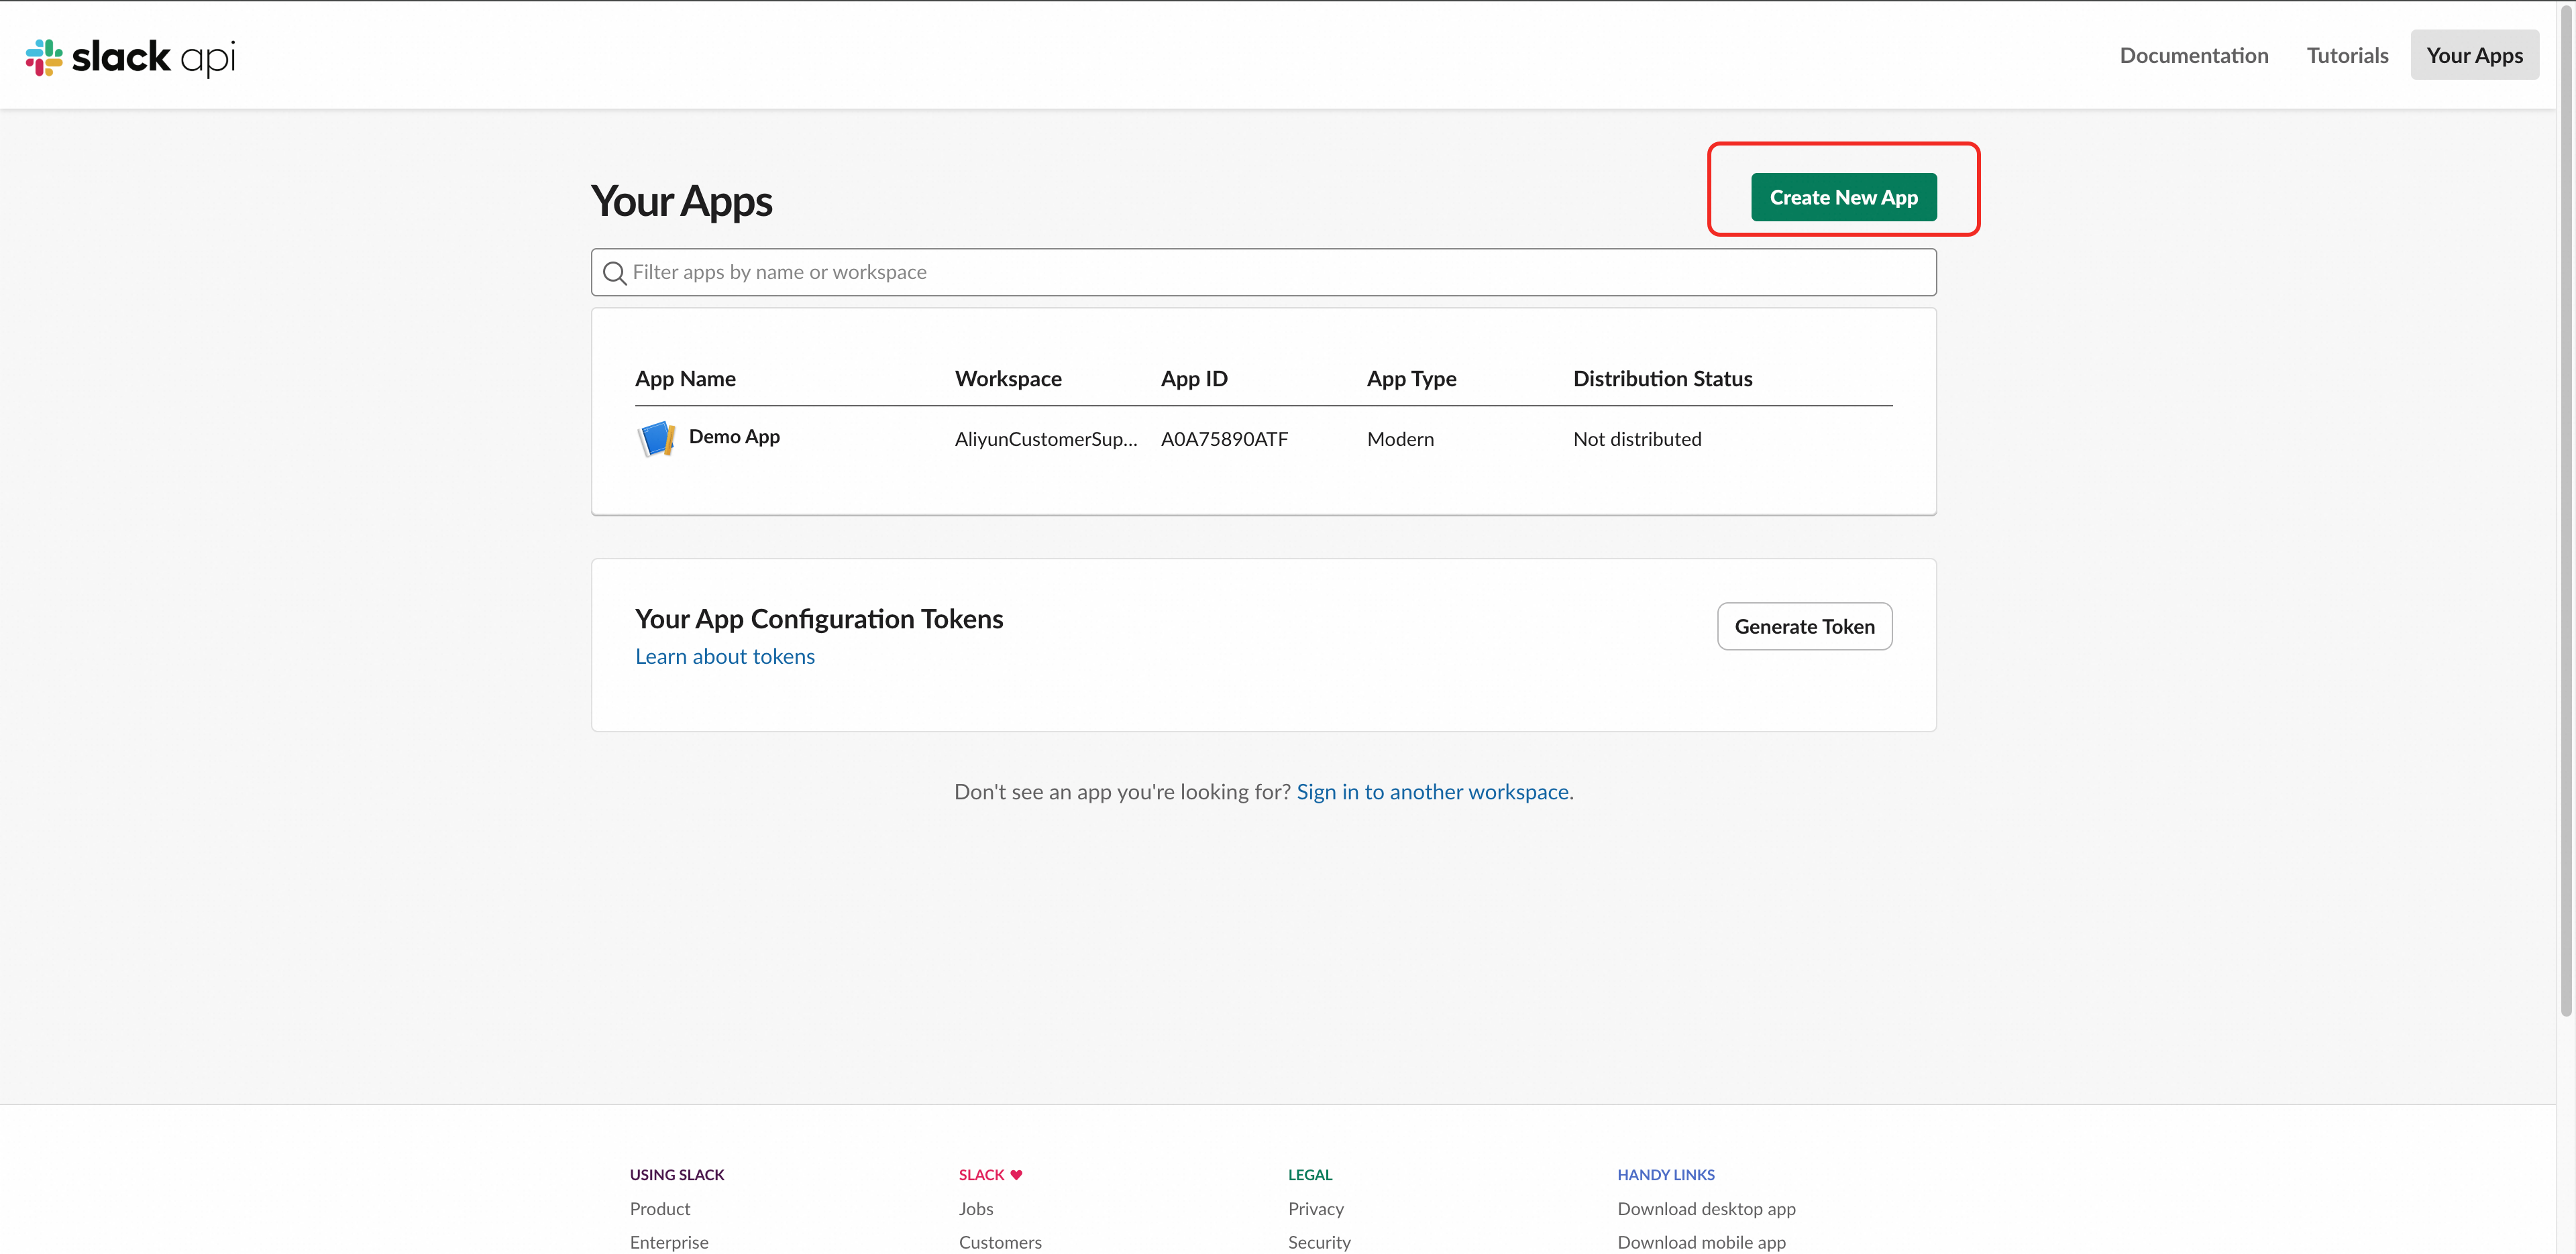This screenshot has height=1254, width=2576.
Task: Open the Enterprise footer link
Action: (x=669, y=1242)
